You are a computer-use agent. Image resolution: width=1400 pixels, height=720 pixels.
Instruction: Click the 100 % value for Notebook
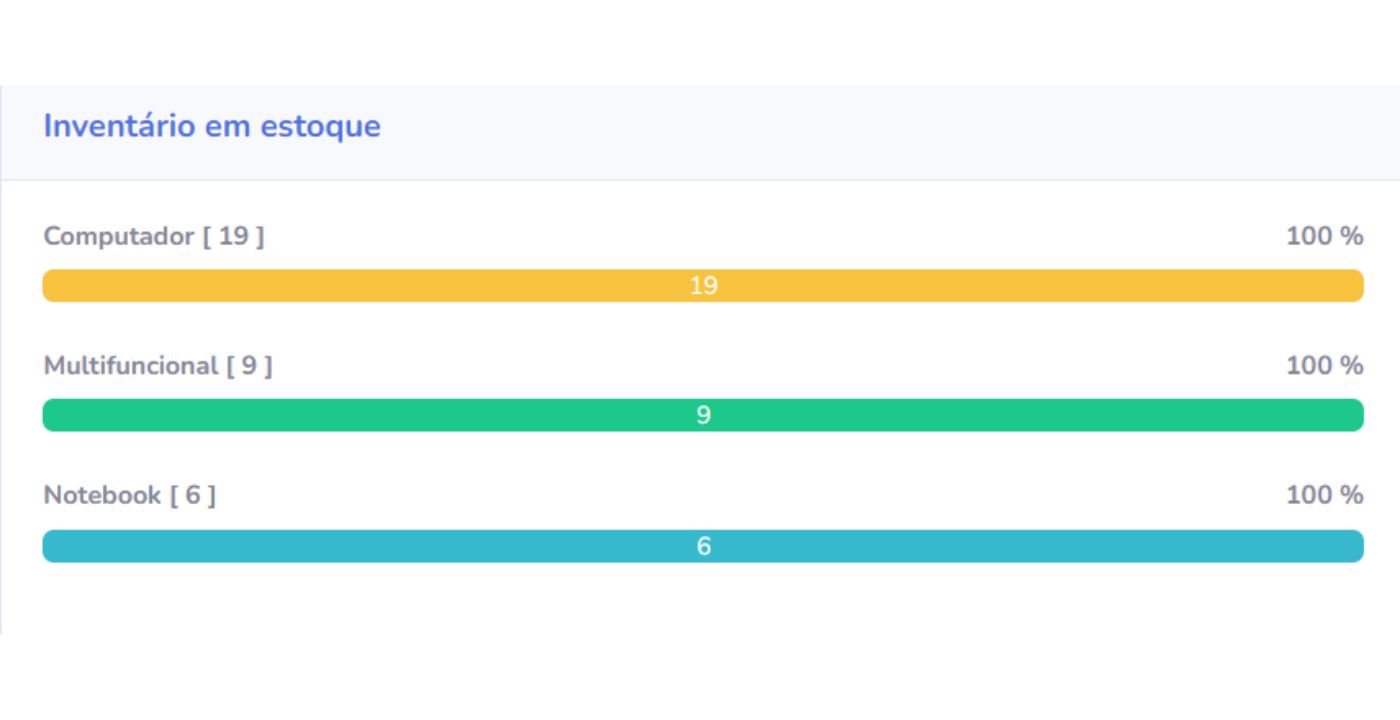pos(1324,495)
